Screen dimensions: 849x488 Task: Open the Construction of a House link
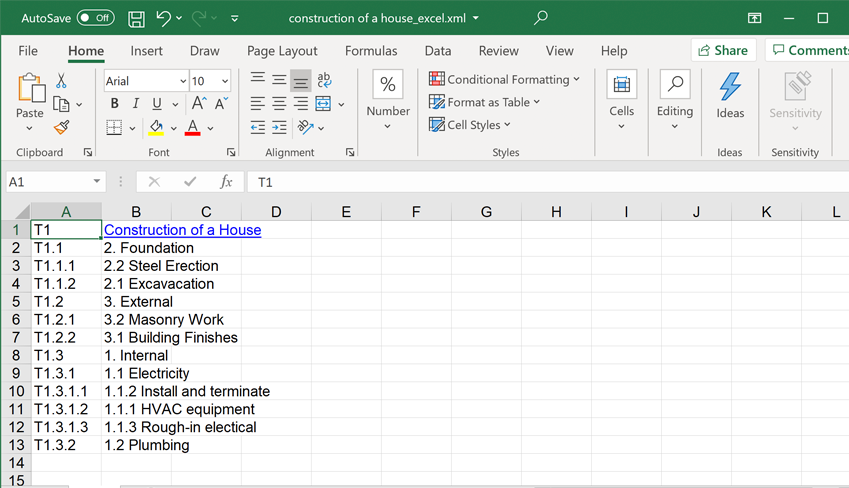tap(182, 230)
